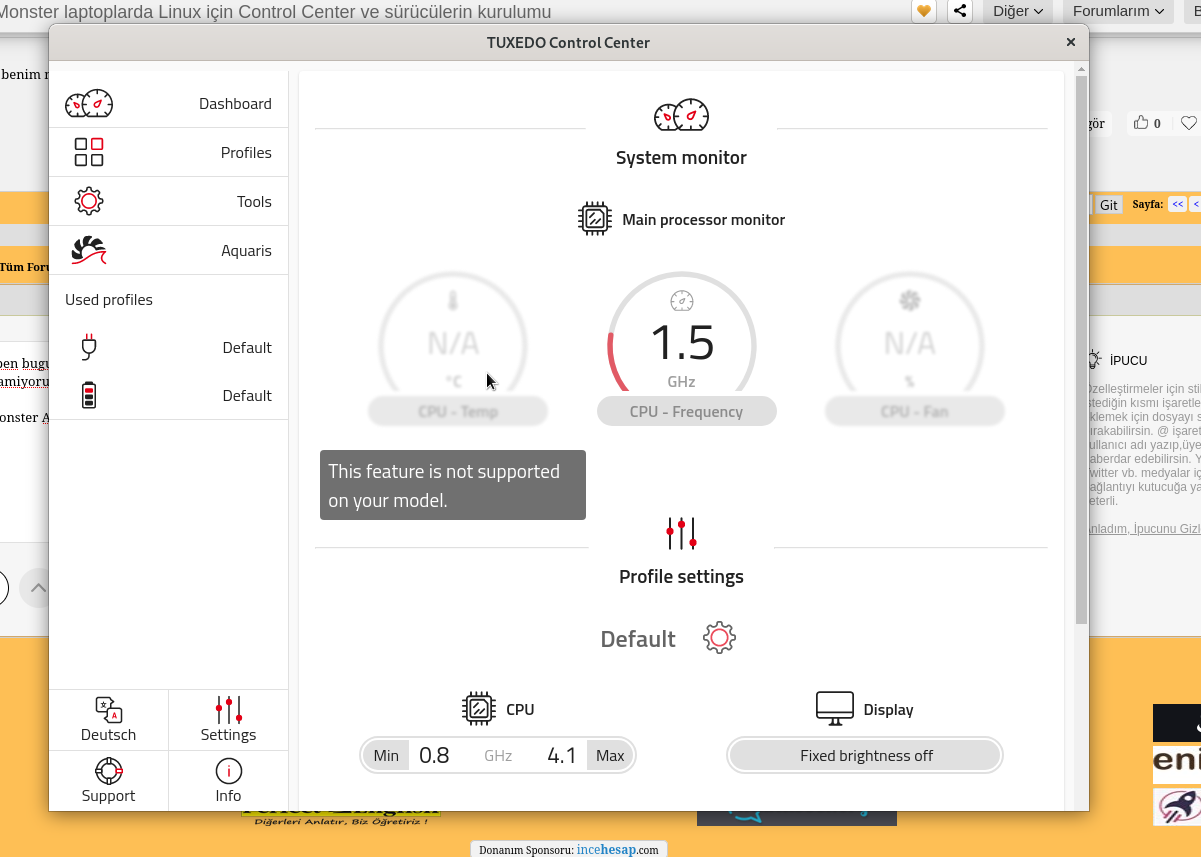This screenshot has height=857, width=1201.
Task: Open the Forumlarım dropdown in forum
Action: [x=1118, y=11]
